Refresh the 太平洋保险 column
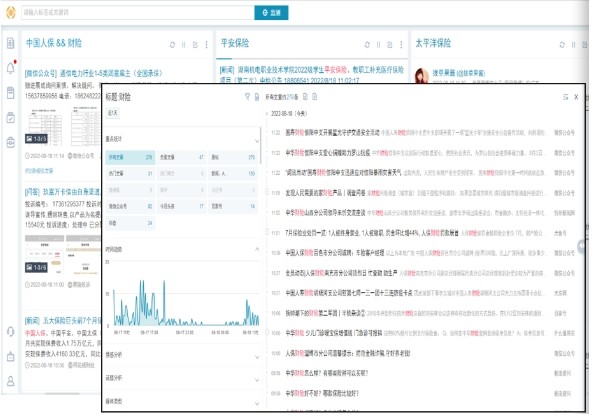594x420 pixels. coord(562,45)
